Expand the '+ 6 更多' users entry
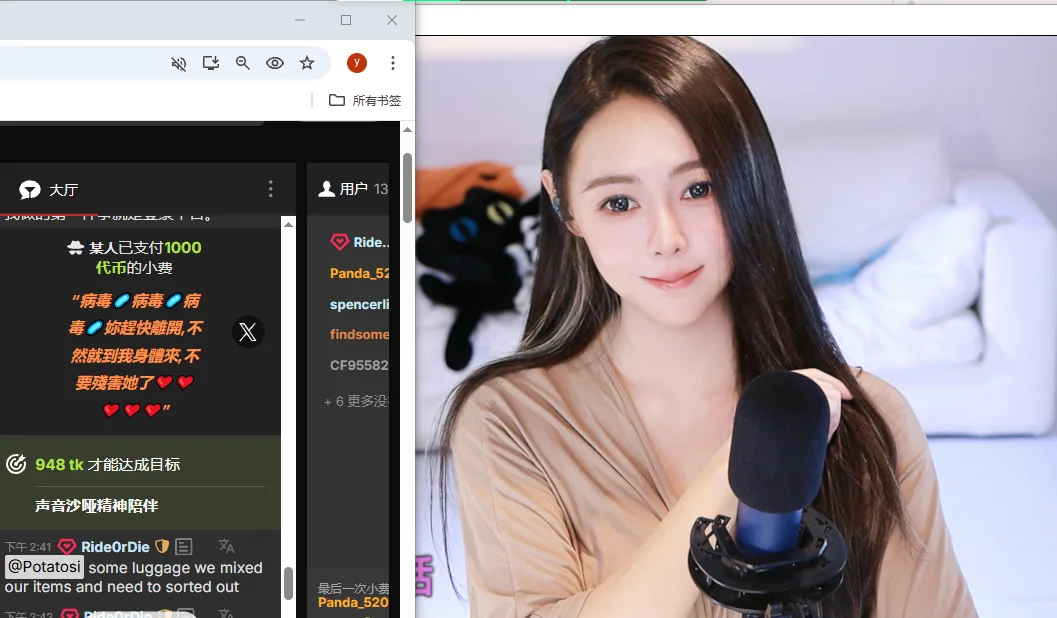 click(x=355, y=401)
